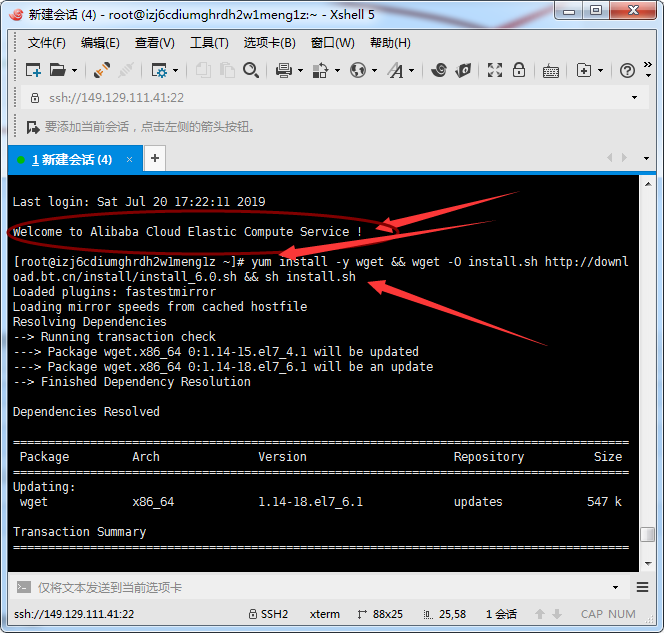Click the Lock screen padlock icon
Viewport: 664px width, 633px height.
520,70
